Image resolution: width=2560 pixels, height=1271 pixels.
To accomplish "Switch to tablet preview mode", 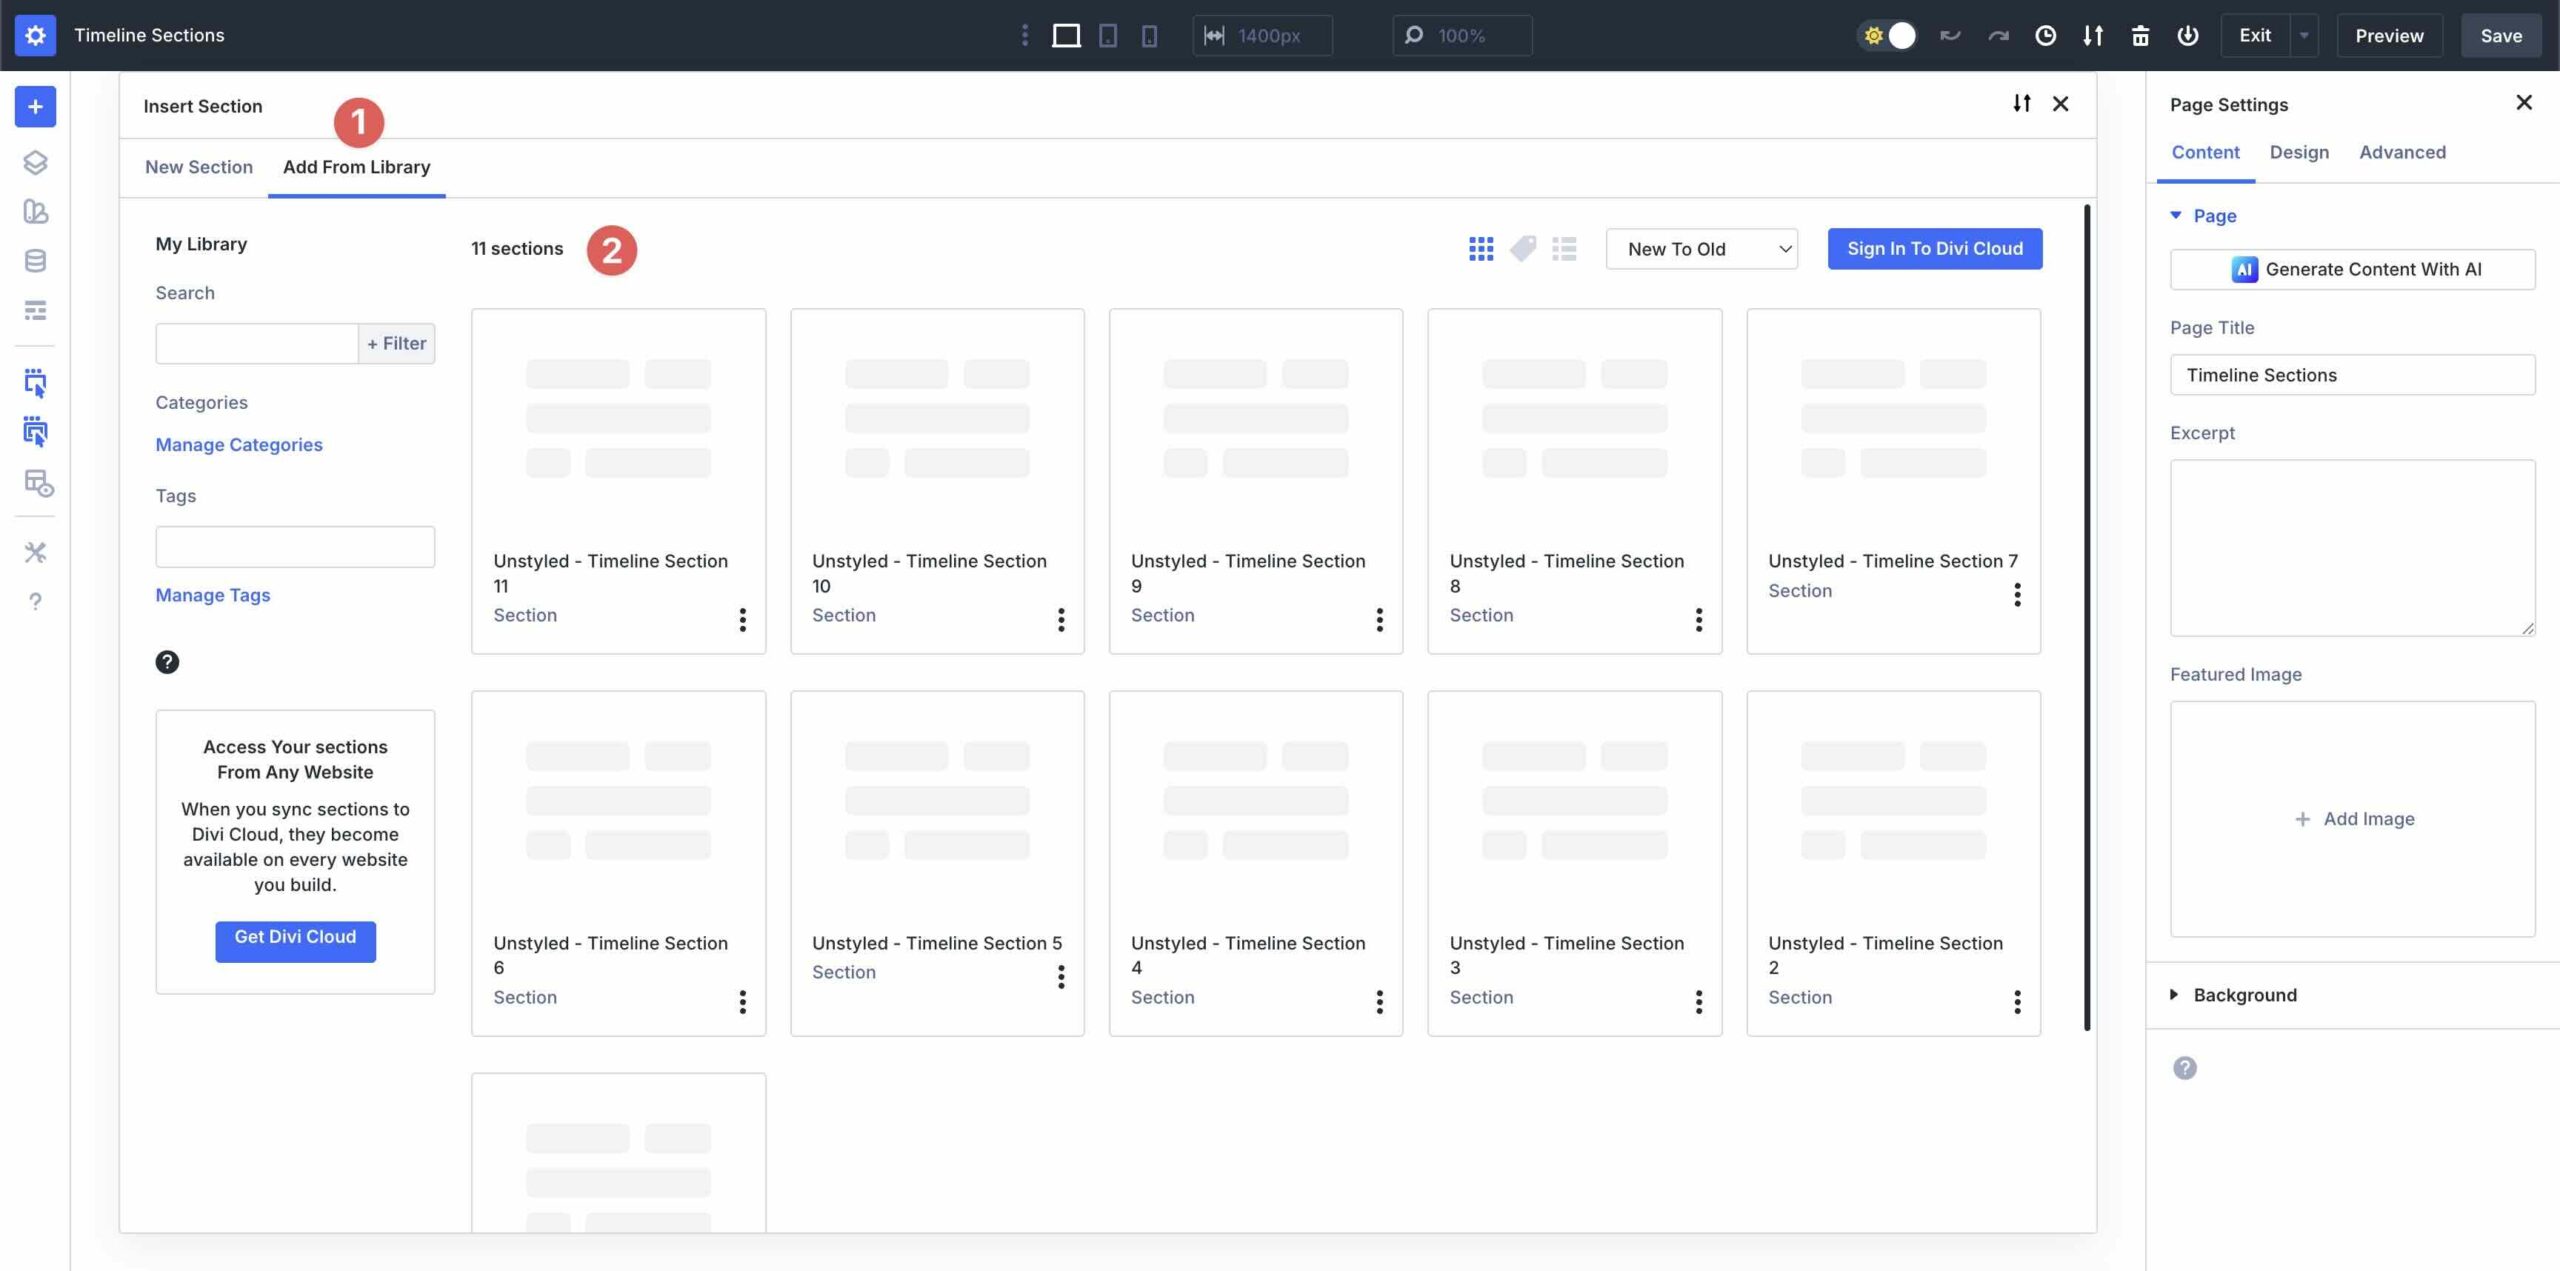I will [1107, 35].
